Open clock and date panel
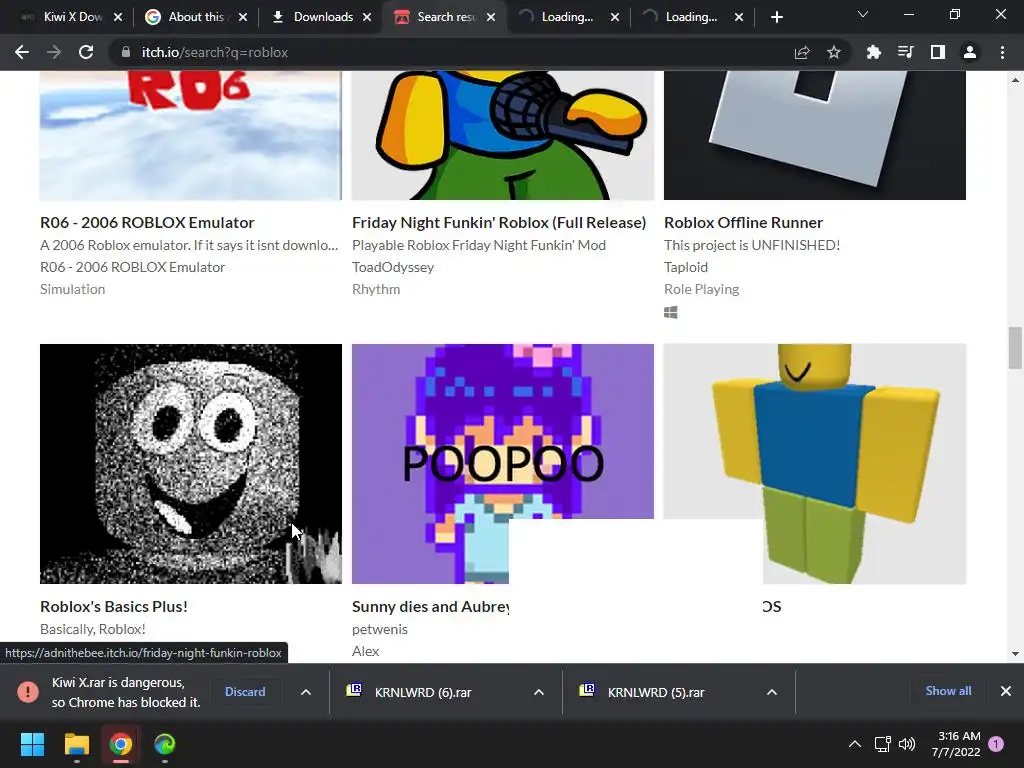 (x=955, y=744)
